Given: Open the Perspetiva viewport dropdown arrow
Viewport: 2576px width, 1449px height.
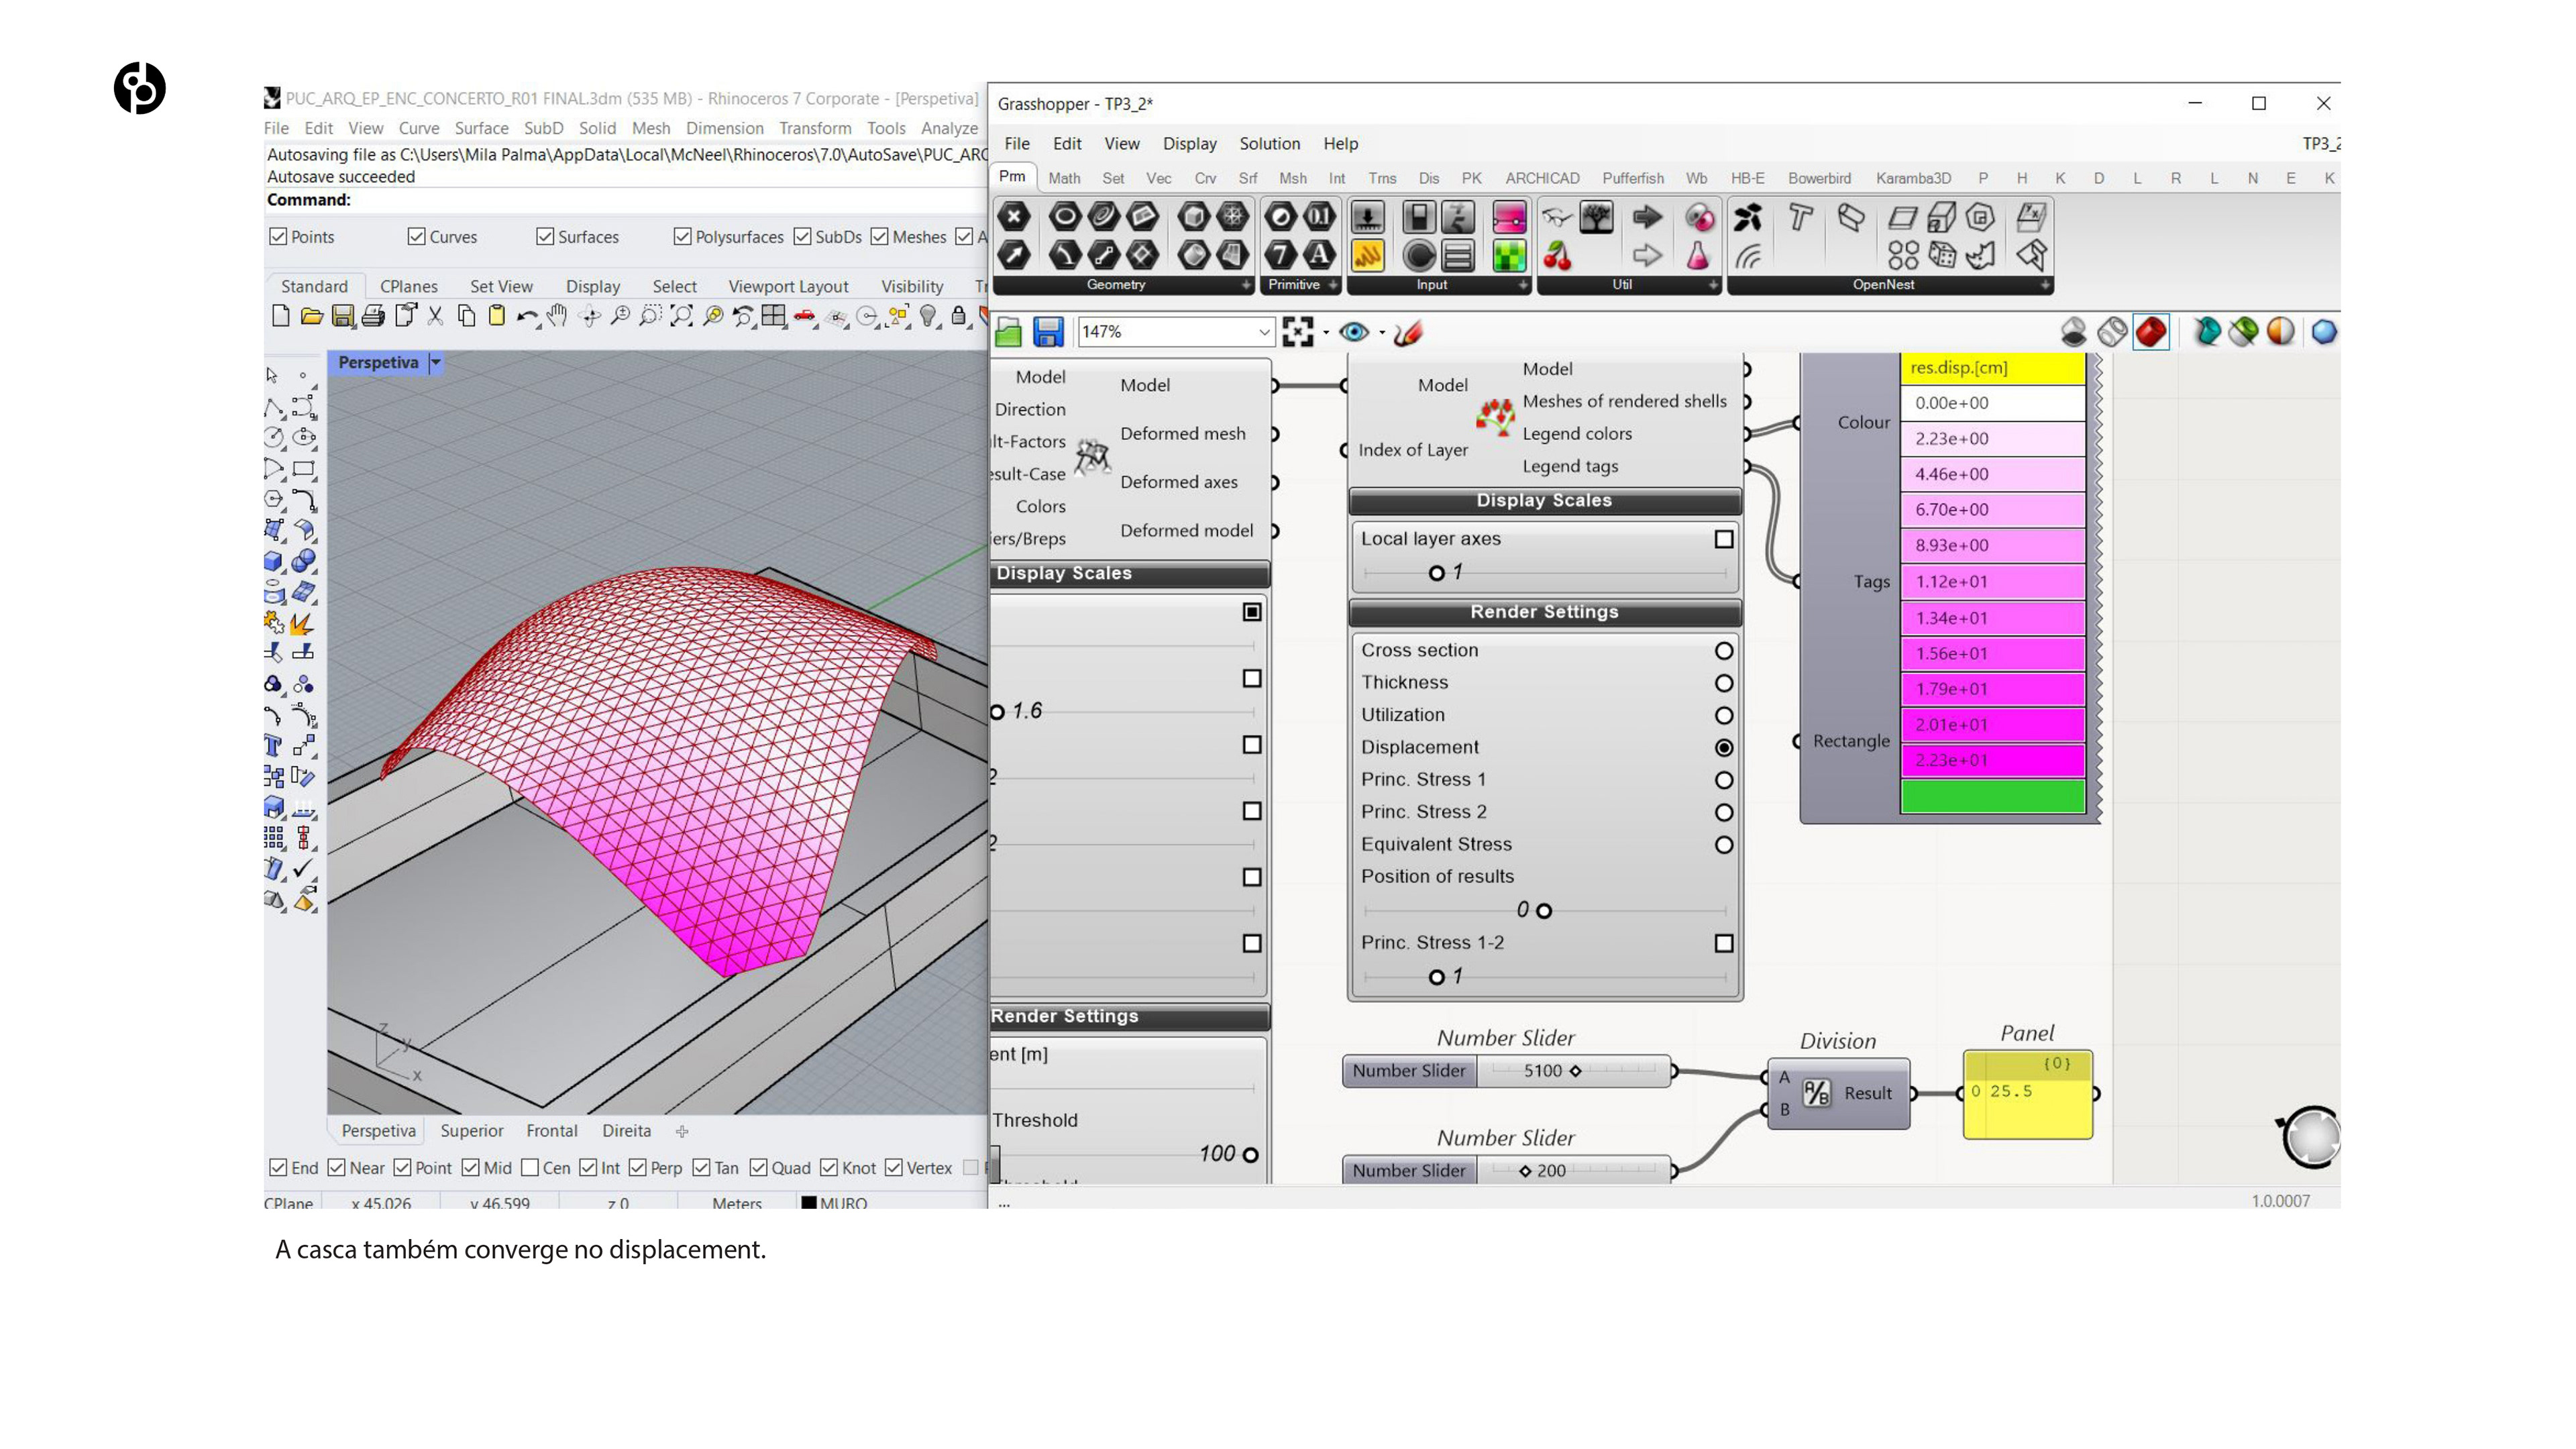Looking at the screenshot, I should click(x=436, y=363).
